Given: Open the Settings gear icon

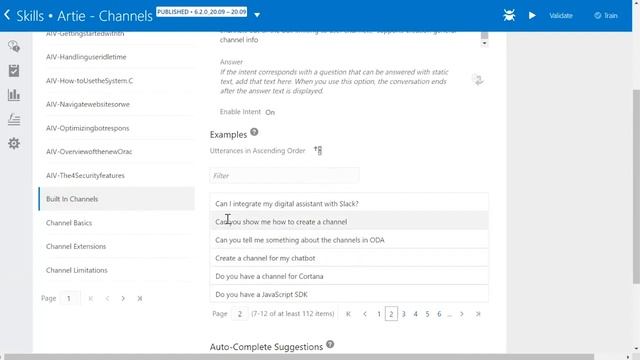Looking at the screenshot, I should (14, 143).
